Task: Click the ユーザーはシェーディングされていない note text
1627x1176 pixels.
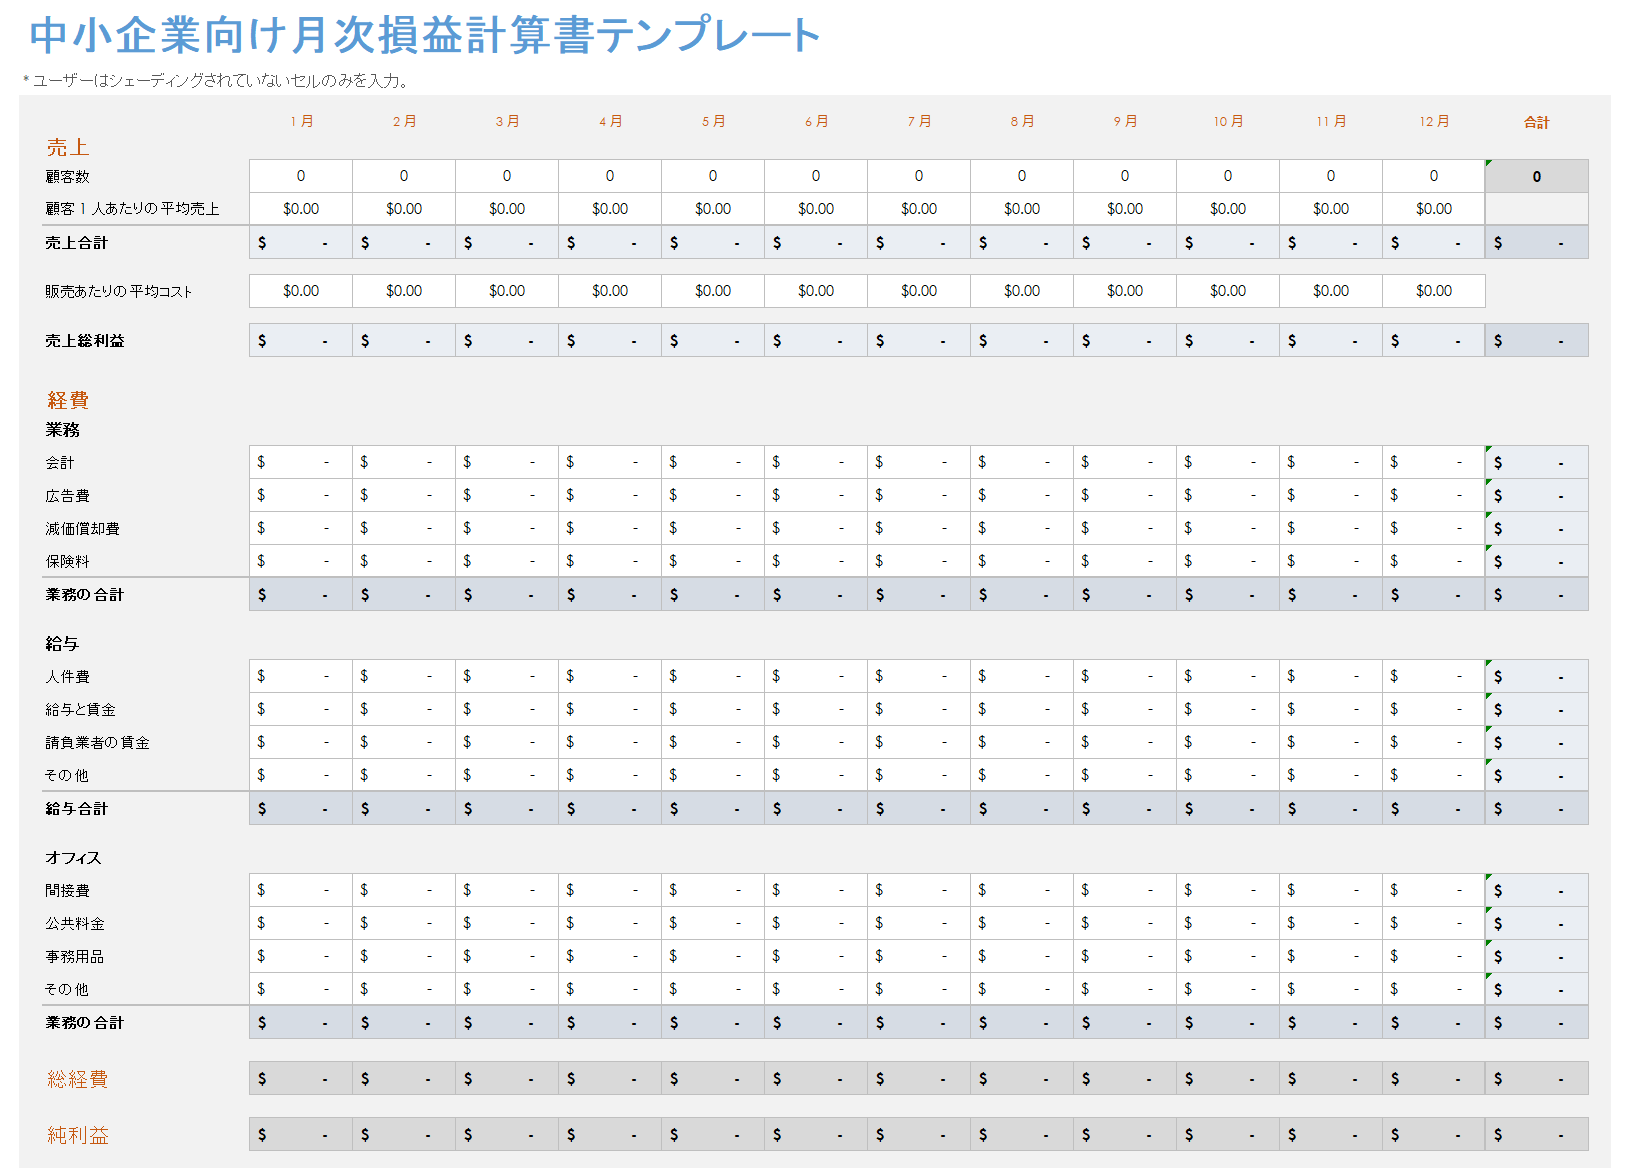Action: [216, 81]
